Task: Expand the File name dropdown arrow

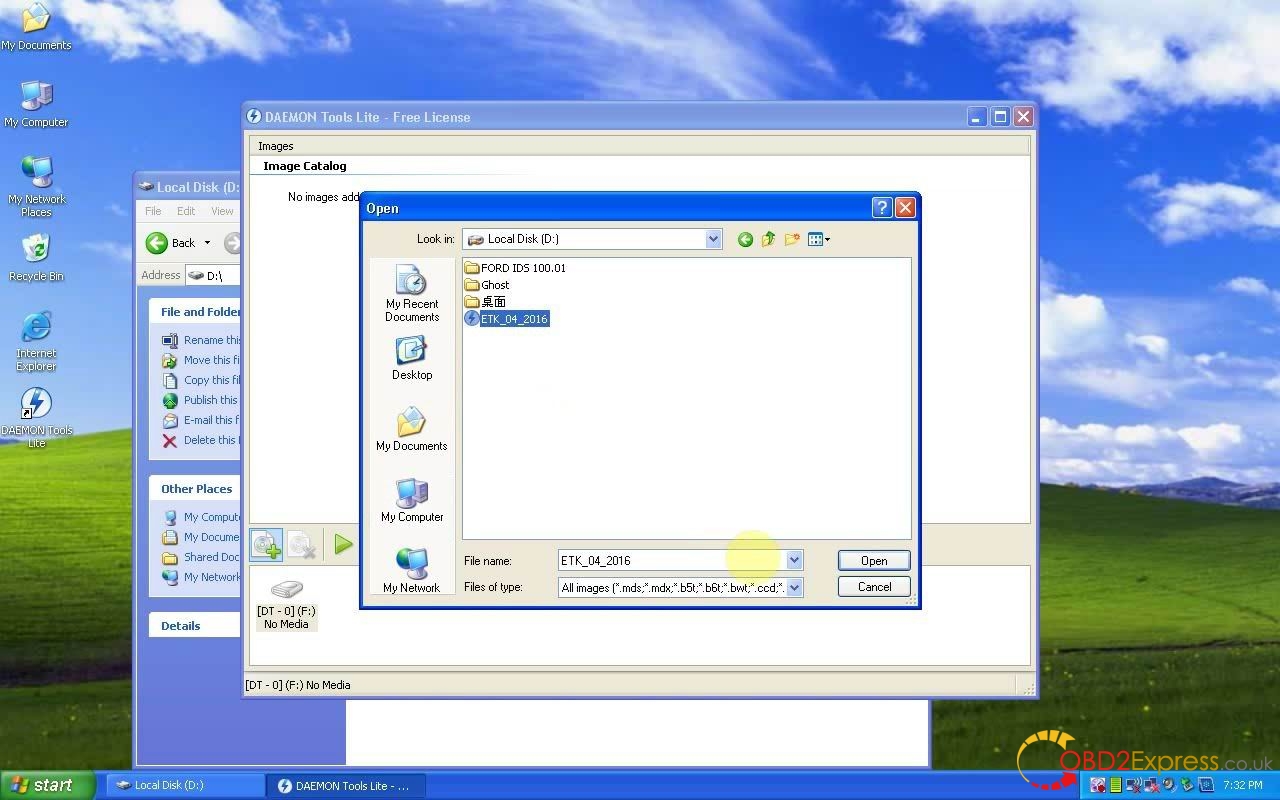Action: (794, 561)
